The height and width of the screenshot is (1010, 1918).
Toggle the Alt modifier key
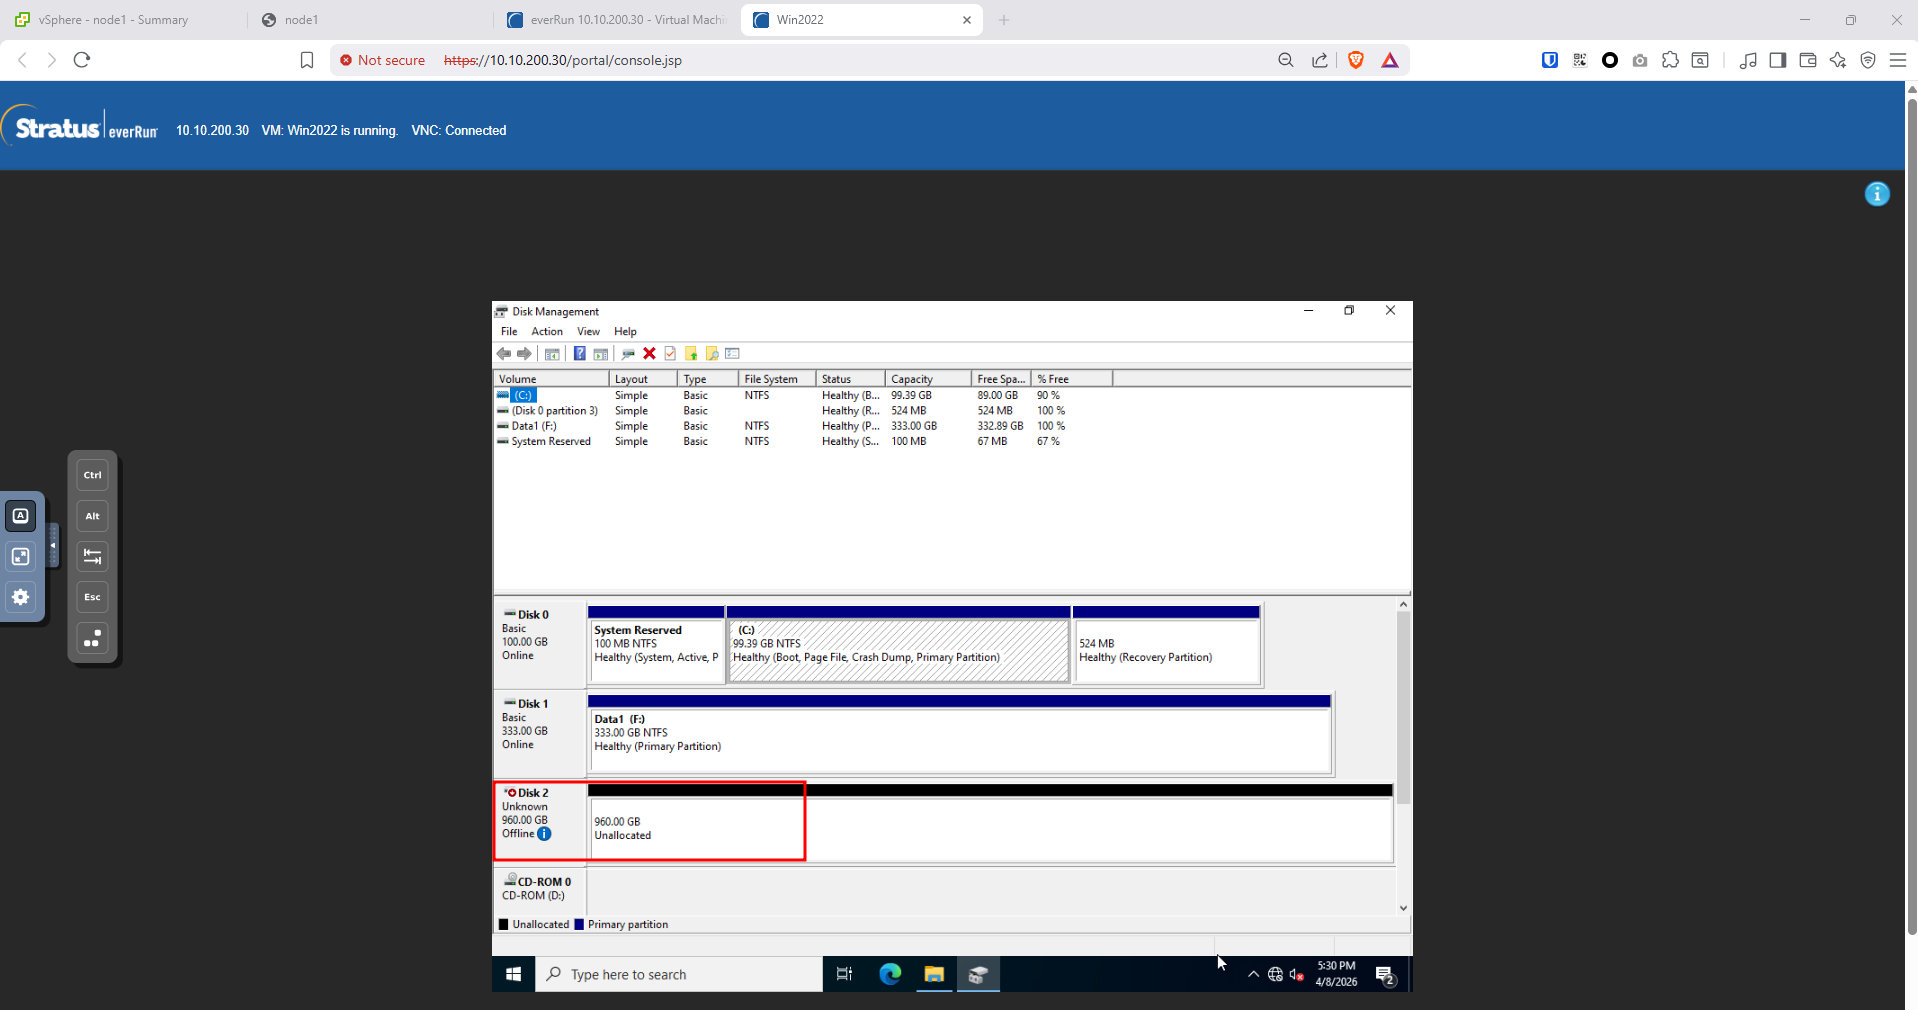pyautogui.click(x=92, y=516)
